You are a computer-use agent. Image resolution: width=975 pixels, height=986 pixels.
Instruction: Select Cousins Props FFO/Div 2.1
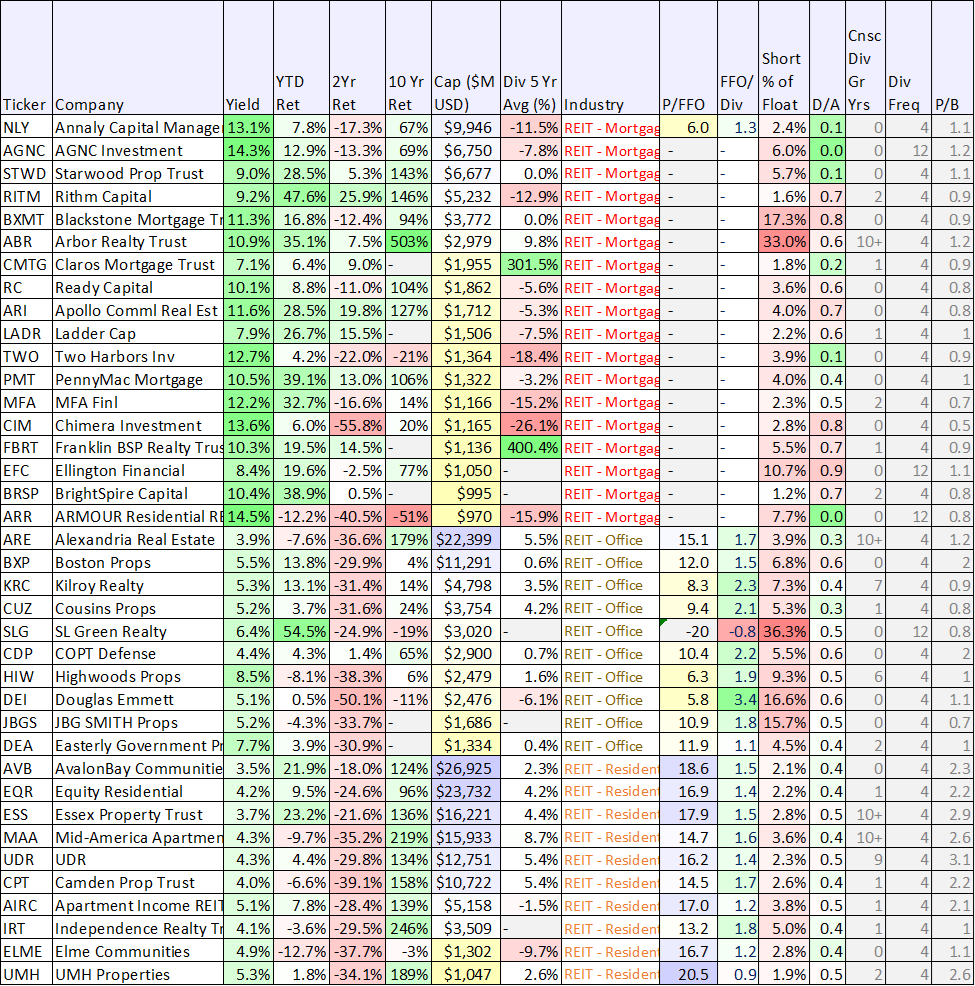coord(738,609)
